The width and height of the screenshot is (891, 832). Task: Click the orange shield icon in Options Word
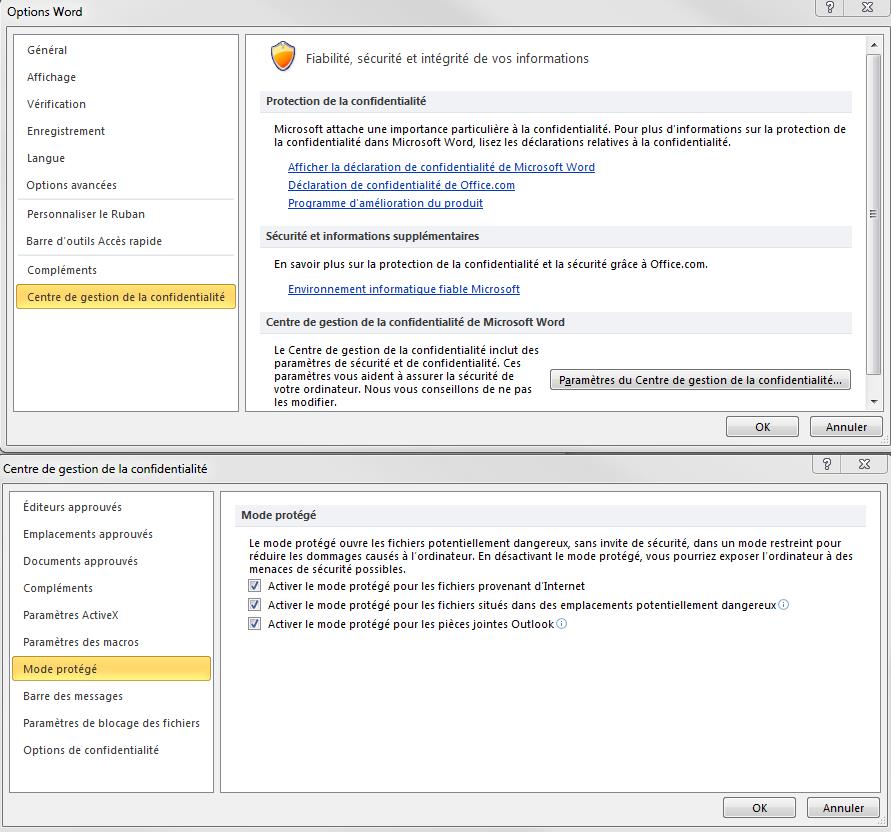tap(283, 56)
